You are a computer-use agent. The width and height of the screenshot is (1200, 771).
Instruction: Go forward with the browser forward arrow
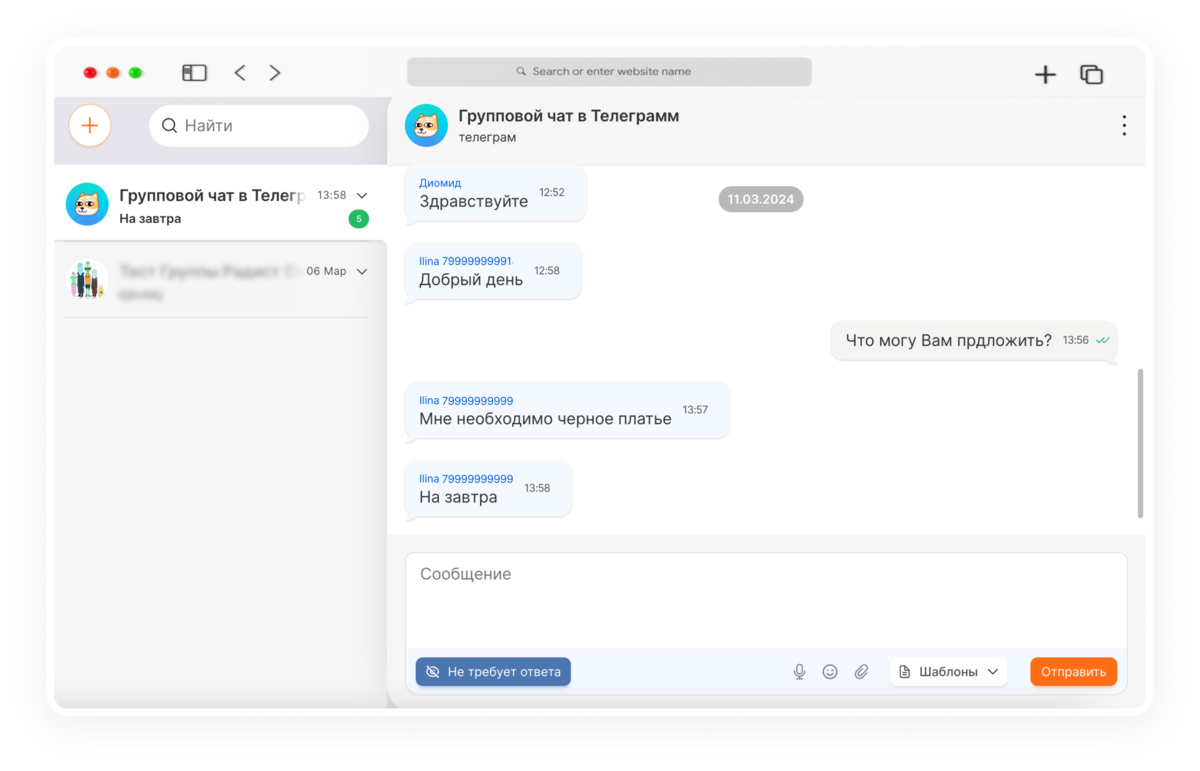point(275,73)
